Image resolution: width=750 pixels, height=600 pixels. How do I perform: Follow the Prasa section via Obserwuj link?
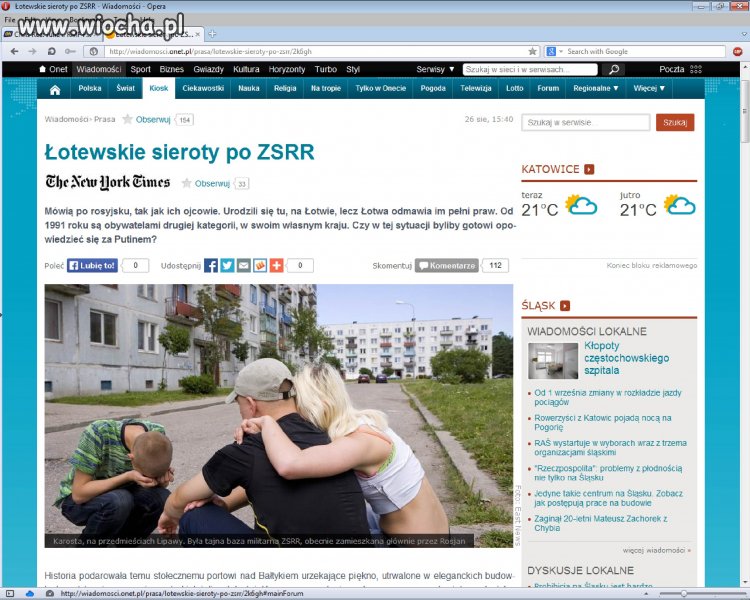153,120
